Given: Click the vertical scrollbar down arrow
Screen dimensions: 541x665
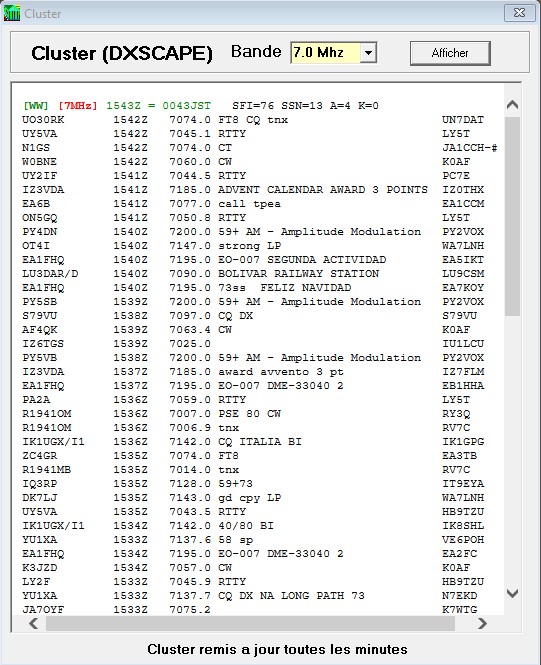Looking at the screenshot, I should (512, 593).
